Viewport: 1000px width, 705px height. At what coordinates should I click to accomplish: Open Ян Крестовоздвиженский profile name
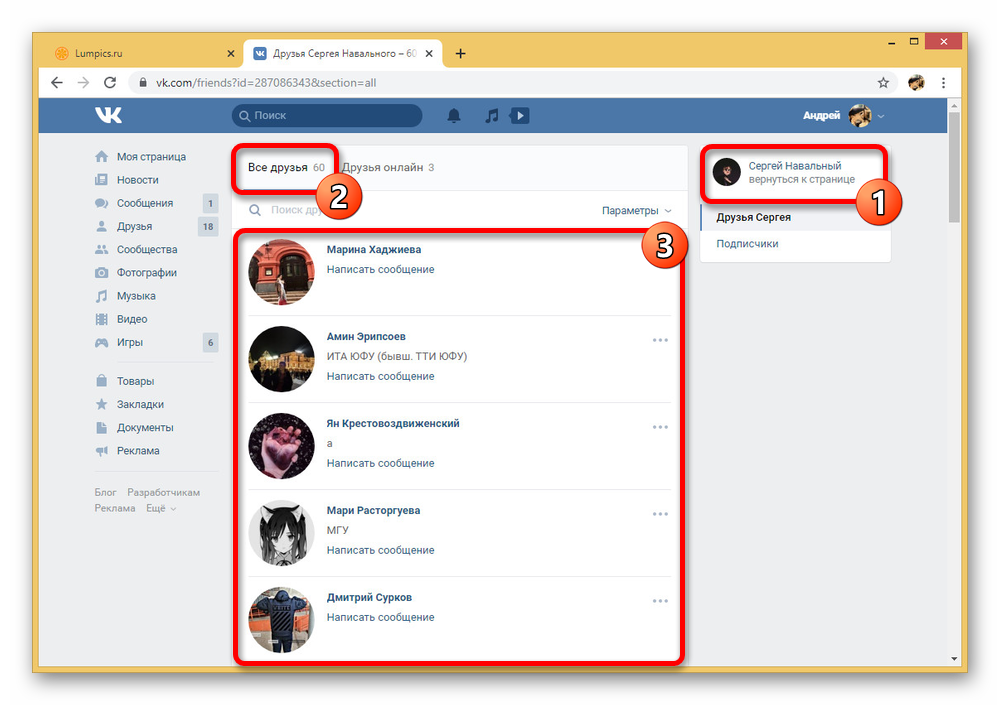tap(393, 424)
